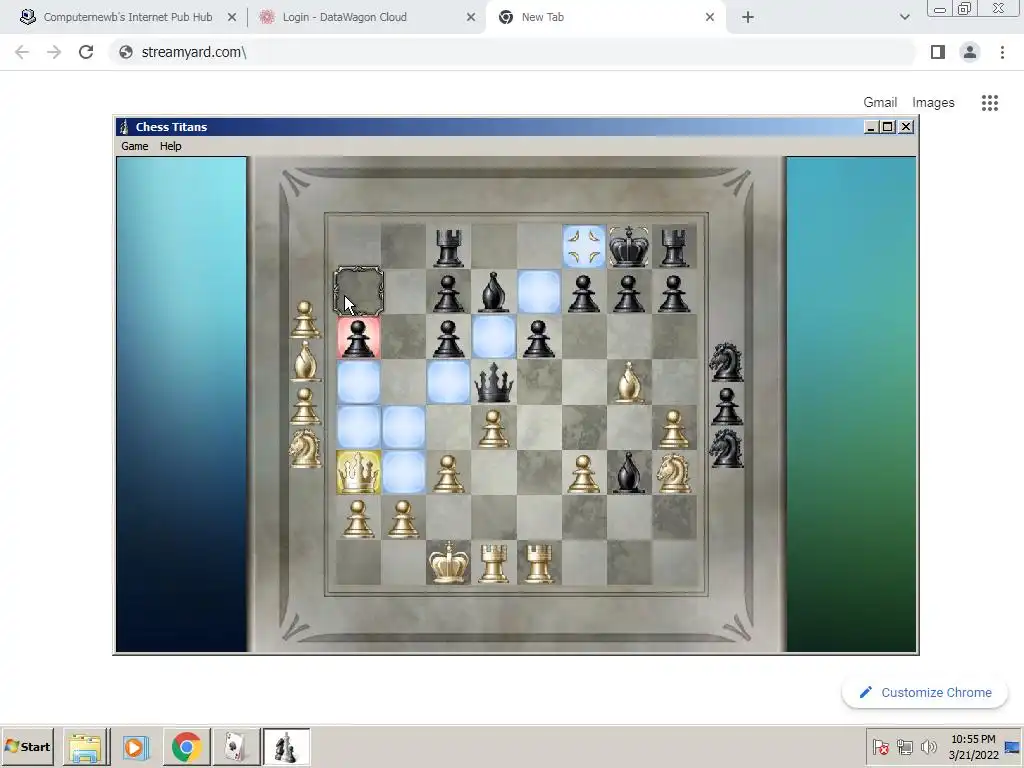1024x768 pixels.
Task: Go back to the previous page
Action: tap(22, 52)
